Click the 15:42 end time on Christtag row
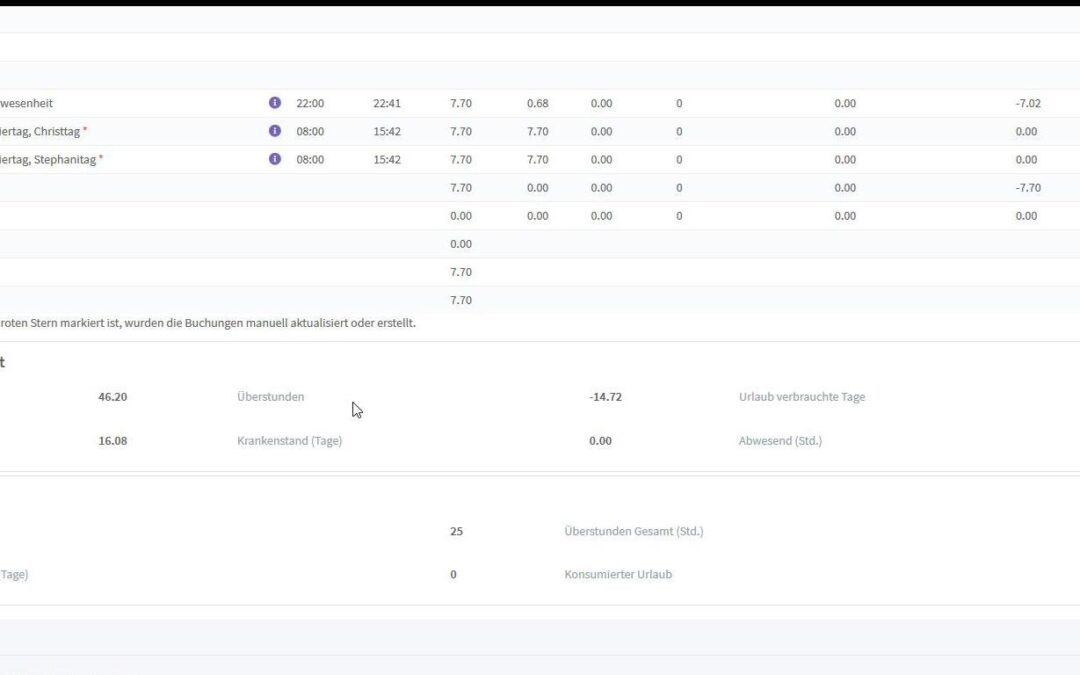Viewport: 1080px width, 675px height. click(x=387, y=131)
